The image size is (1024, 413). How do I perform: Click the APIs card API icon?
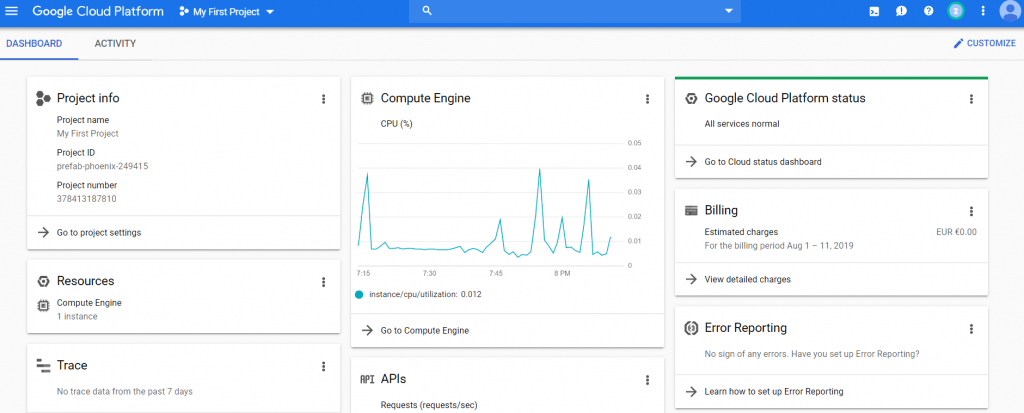tap(367, 380)
